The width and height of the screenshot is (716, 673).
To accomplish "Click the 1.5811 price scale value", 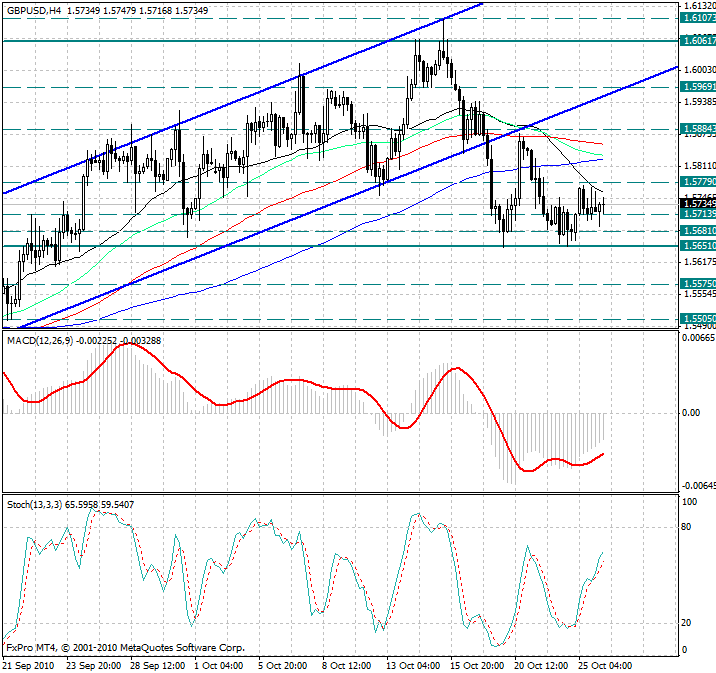I will (x=699, y=166).
